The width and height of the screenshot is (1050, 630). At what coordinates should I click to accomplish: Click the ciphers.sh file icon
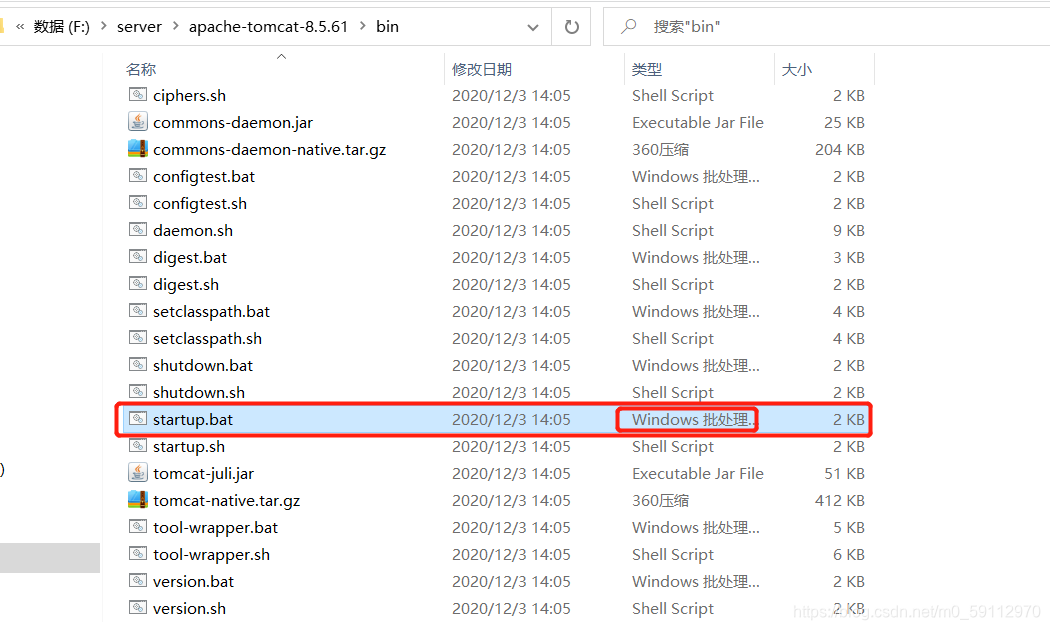click(138, 94)
